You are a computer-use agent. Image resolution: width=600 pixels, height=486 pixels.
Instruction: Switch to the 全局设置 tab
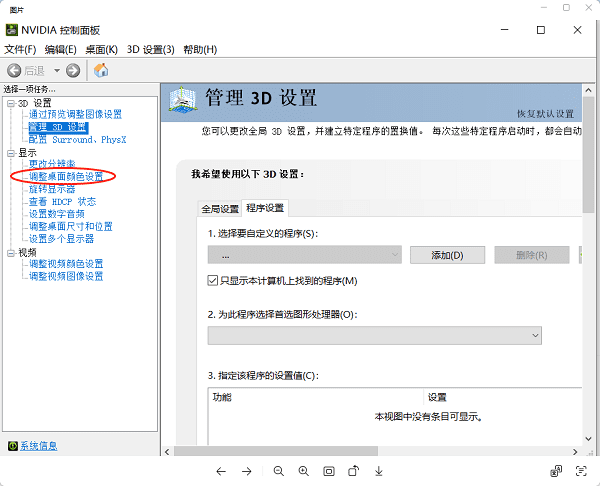(x=220, y=209)
